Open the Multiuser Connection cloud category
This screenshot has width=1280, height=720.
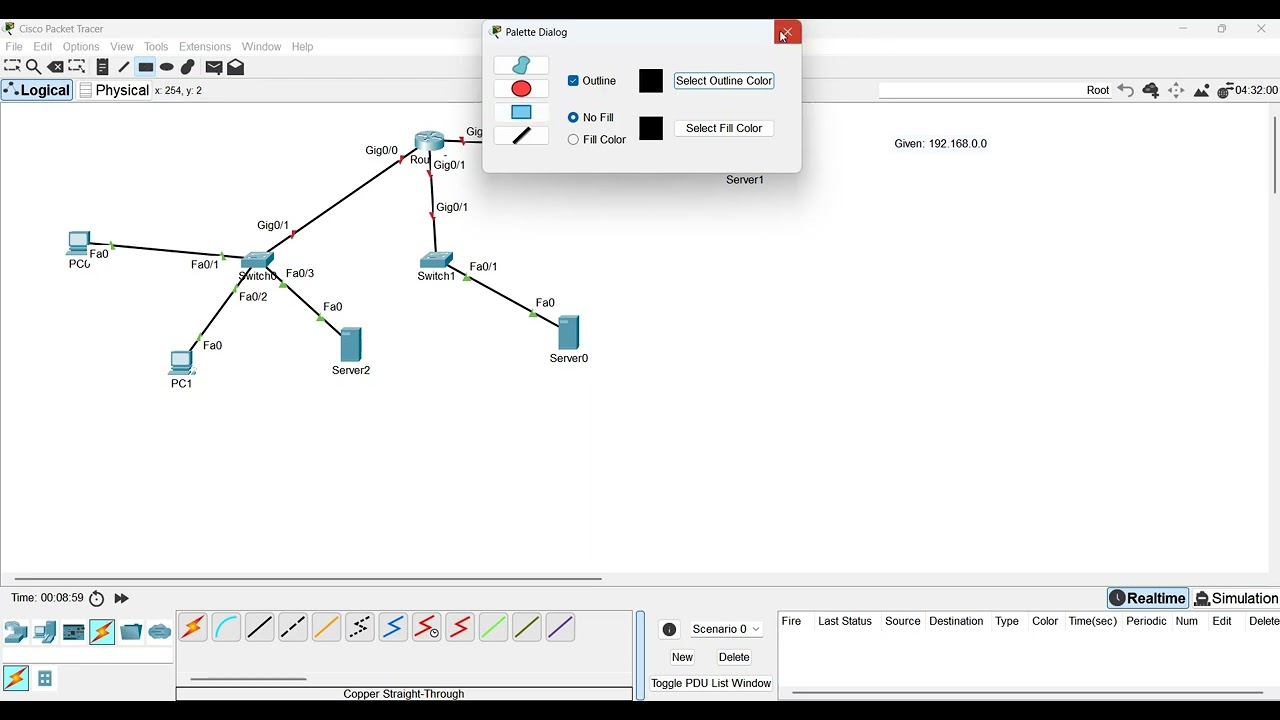pos(160,632)
